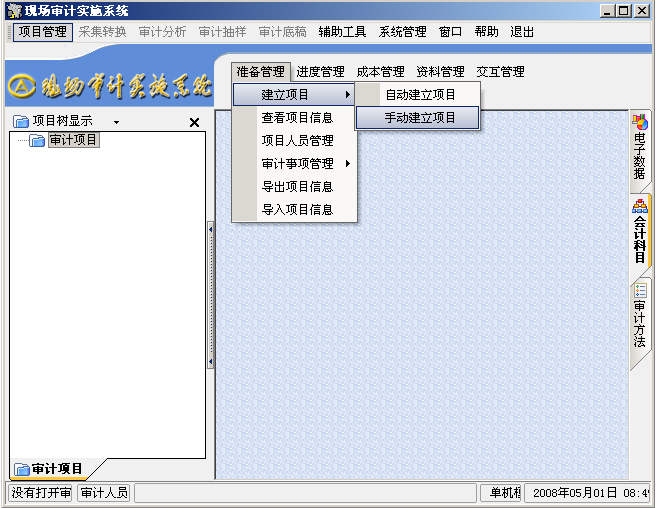Select the 资料管理 tab

(x=440, y=72)
